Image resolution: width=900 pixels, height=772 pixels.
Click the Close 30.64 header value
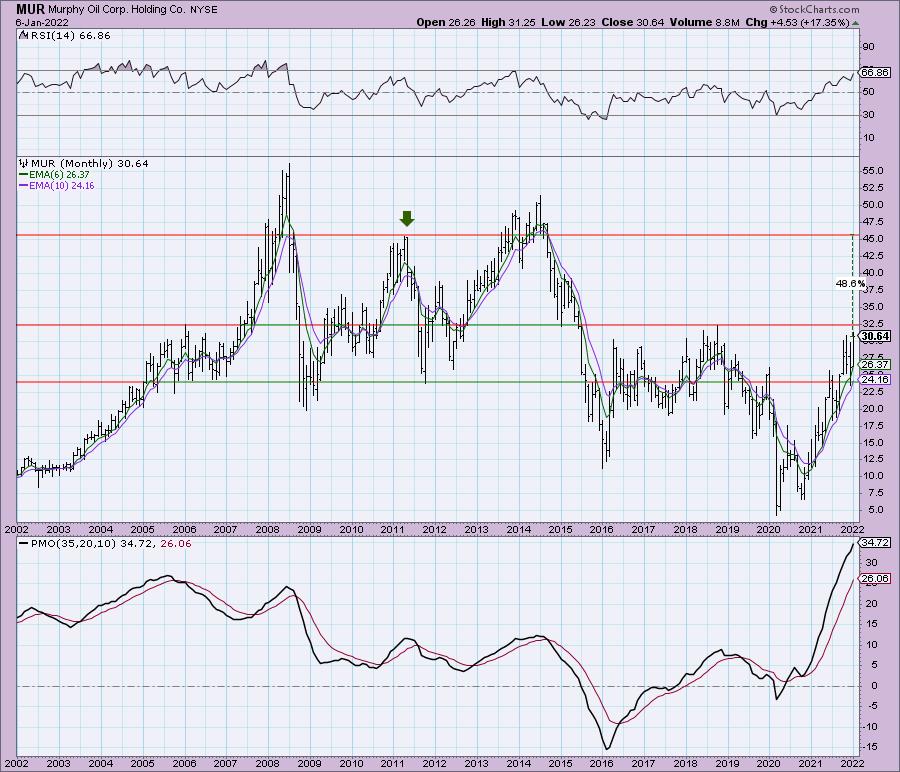[633, 22]
